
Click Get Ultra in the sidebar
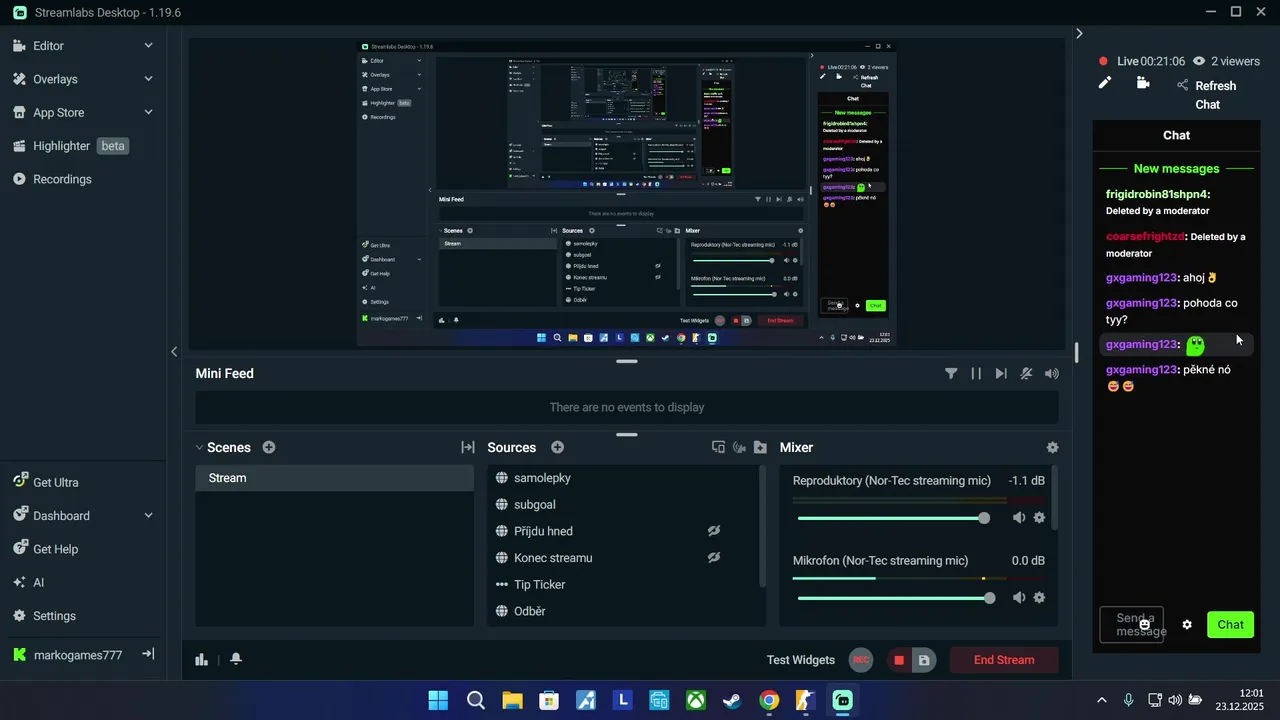(x=55, y=482)
